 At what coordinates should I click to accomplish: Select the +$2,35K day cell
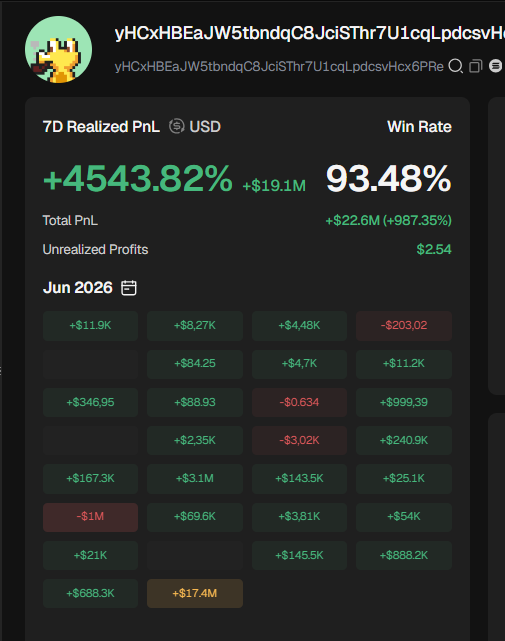click(x=195, y=440)
